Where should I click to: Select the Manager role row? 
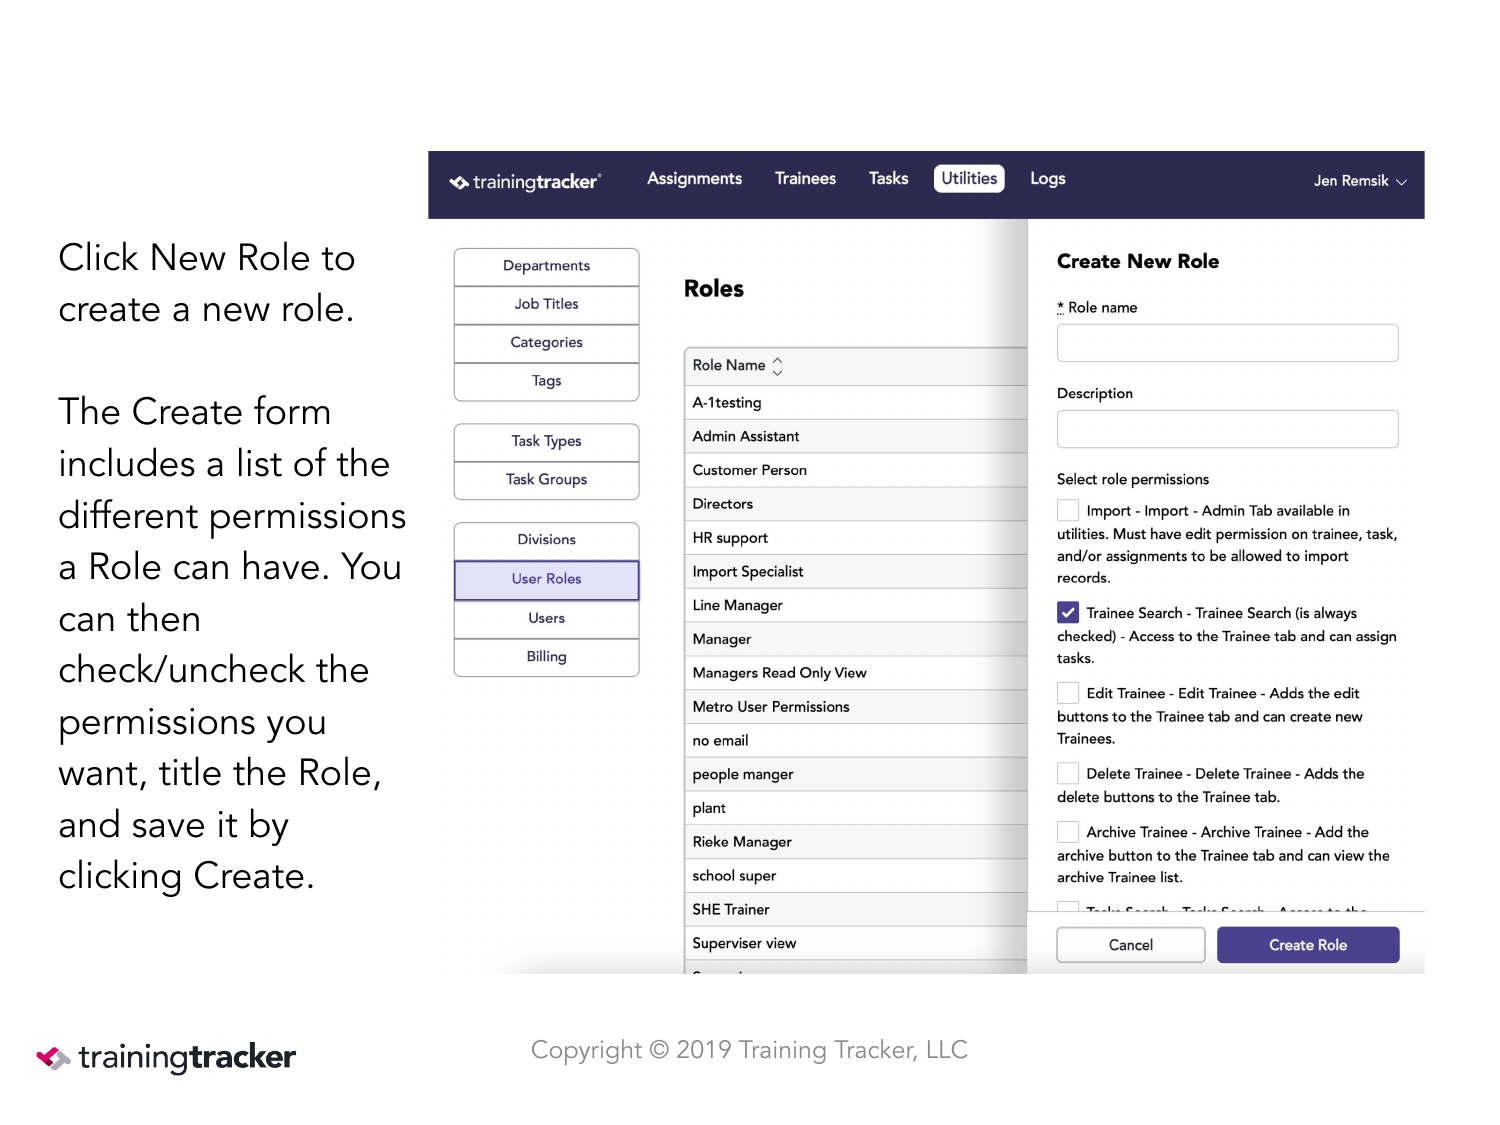(856, 639)
